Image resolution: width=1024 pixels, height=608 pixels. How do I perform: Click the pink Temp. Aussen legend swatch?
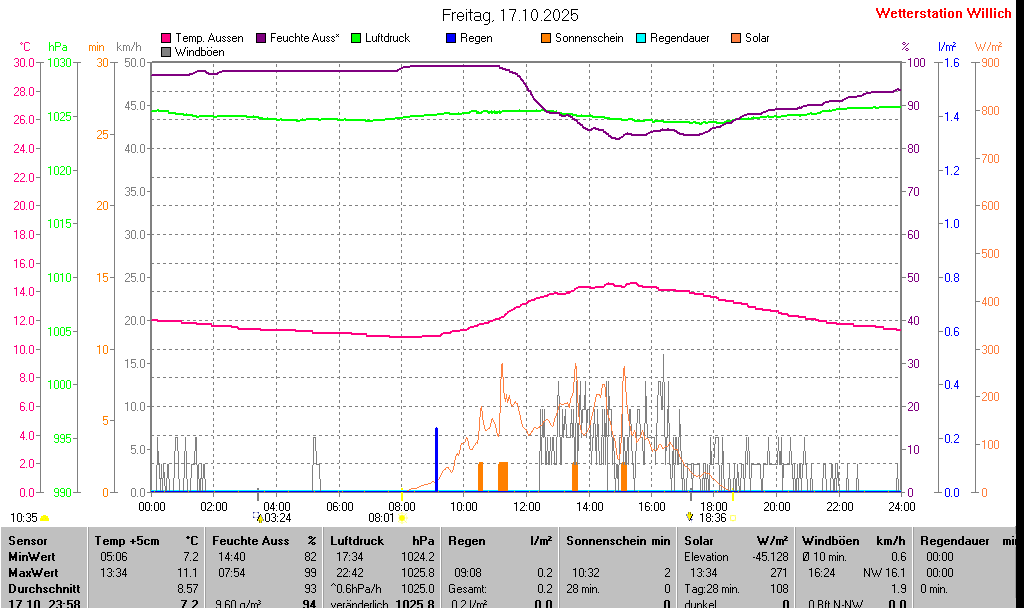(x=166, y=38)
